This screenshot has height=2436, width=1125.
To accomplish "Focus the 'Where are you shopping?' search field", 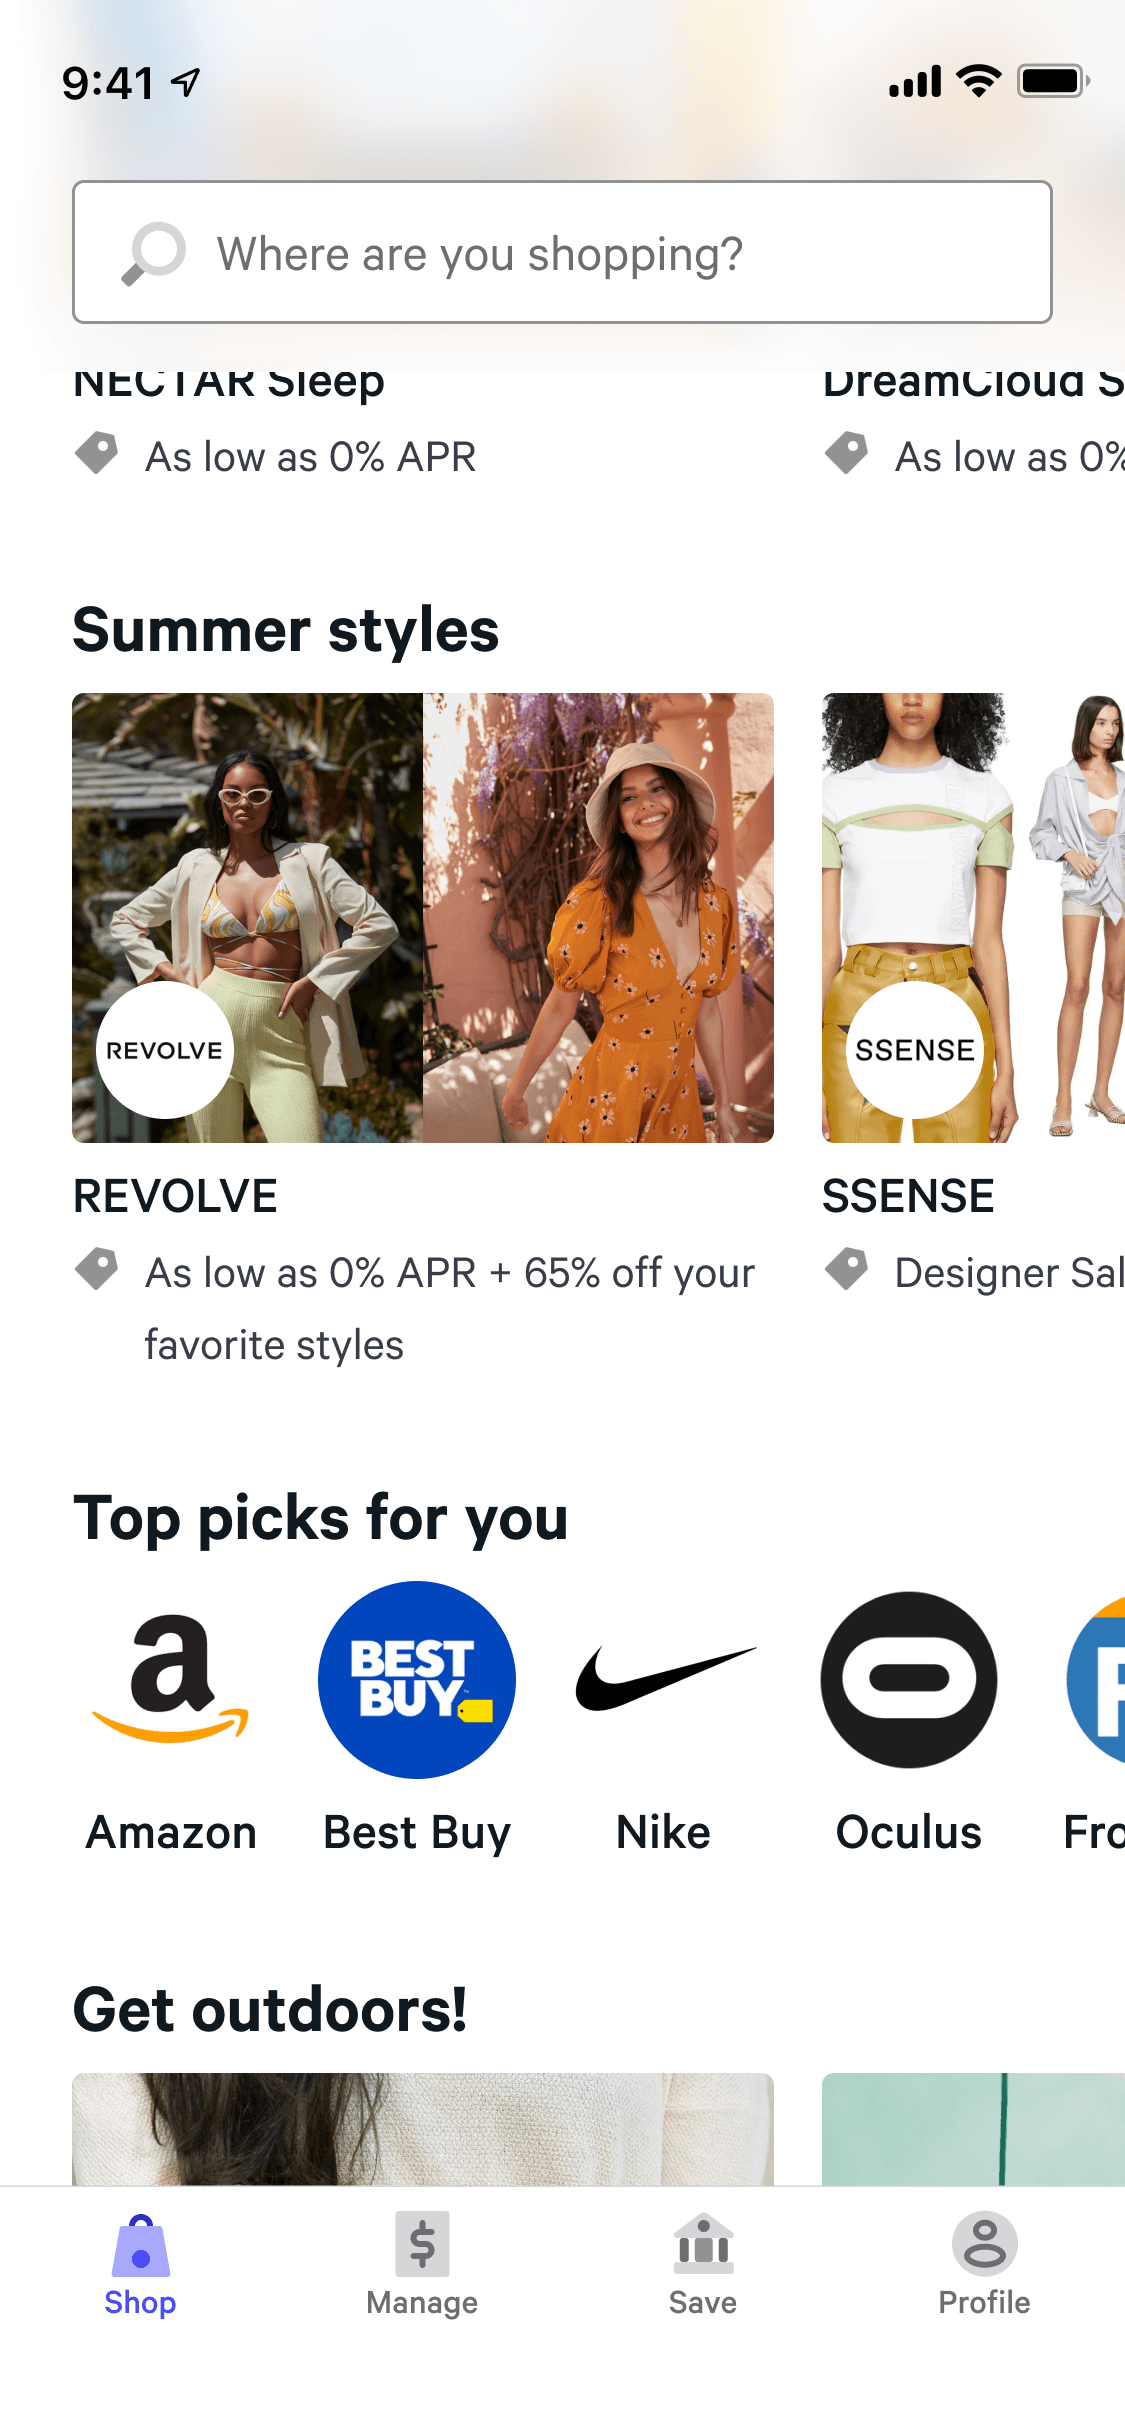I will 562,252.
